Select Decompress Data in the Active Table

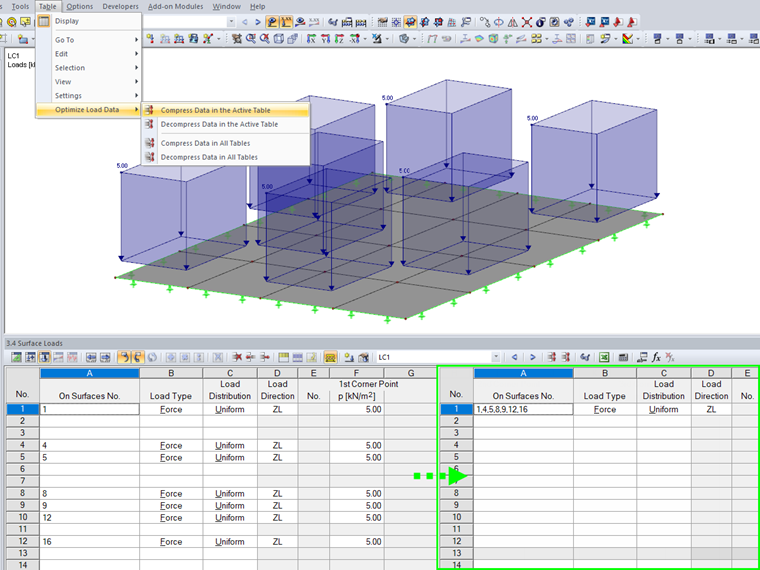pos(226,124)
